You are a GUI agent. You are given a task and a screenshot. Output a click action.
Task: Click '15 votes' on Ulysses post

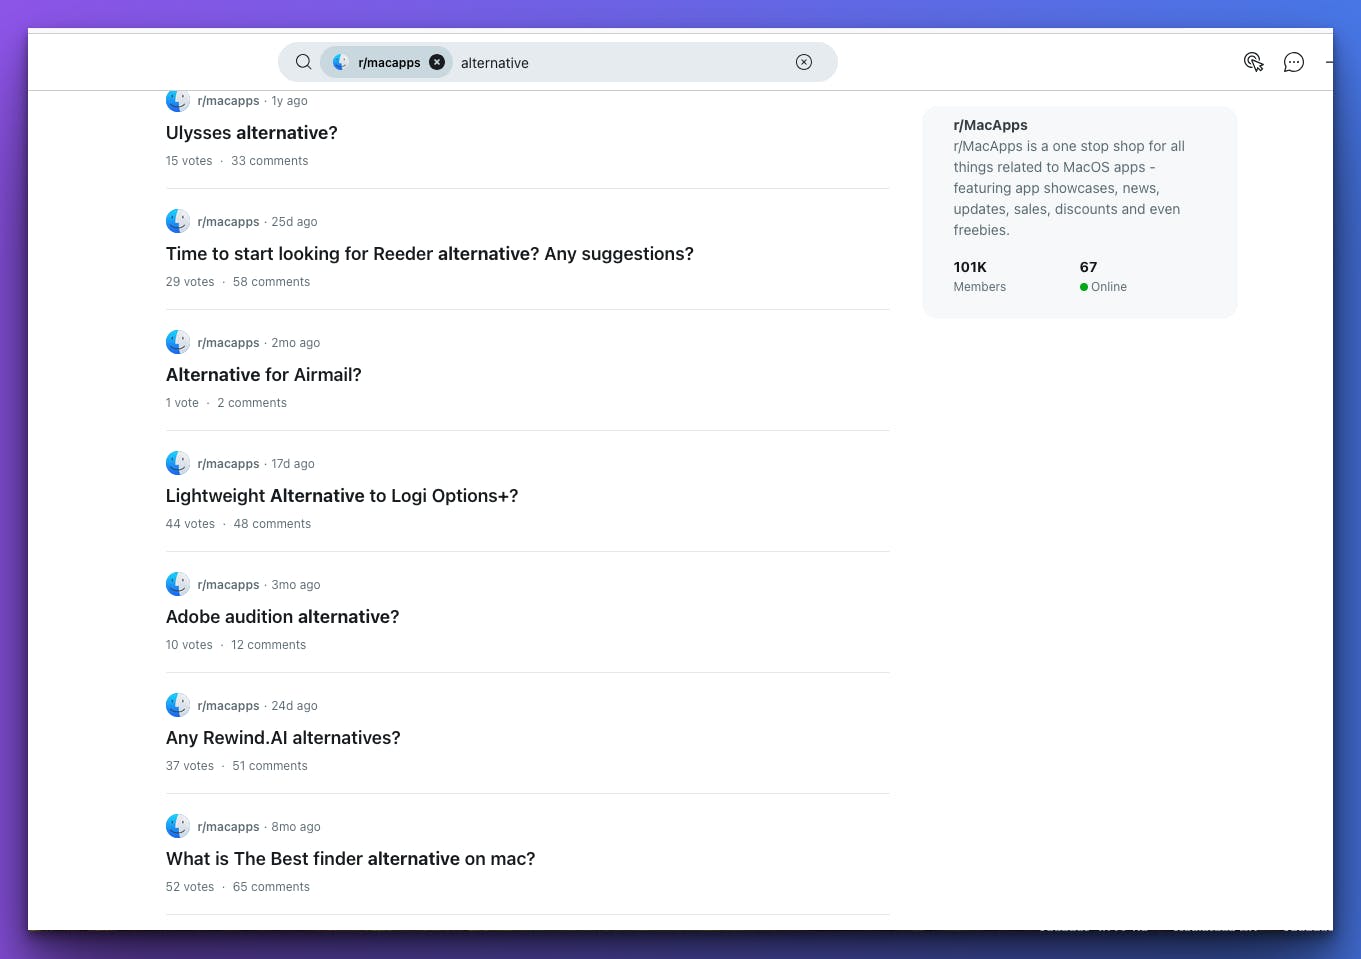189,161
